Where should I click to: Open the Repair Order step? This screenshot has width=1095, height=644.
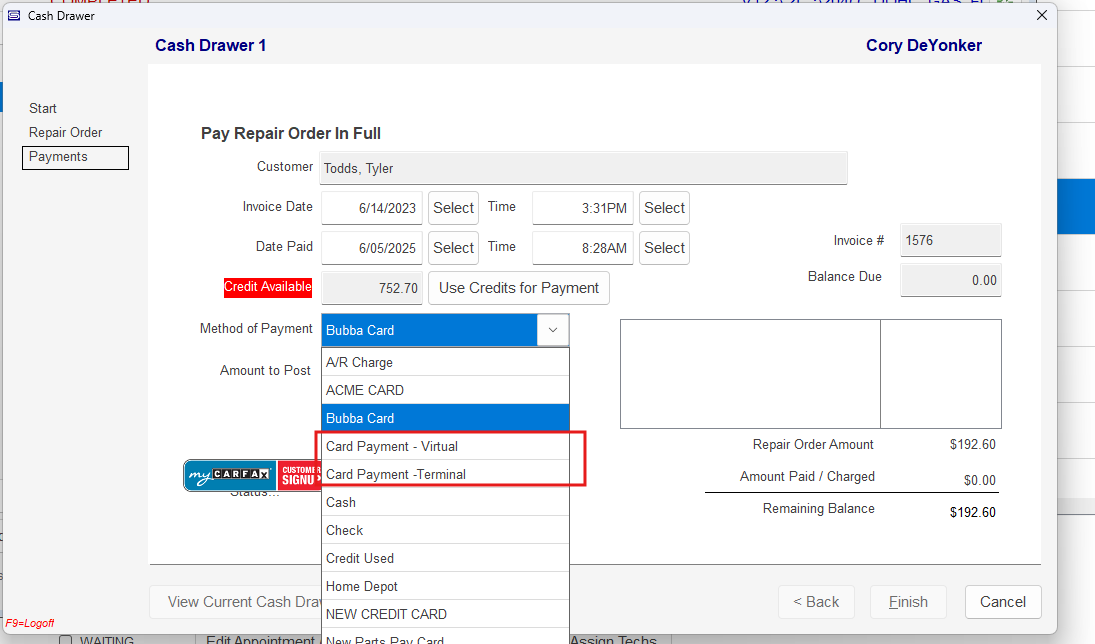[x=65, y=132]
